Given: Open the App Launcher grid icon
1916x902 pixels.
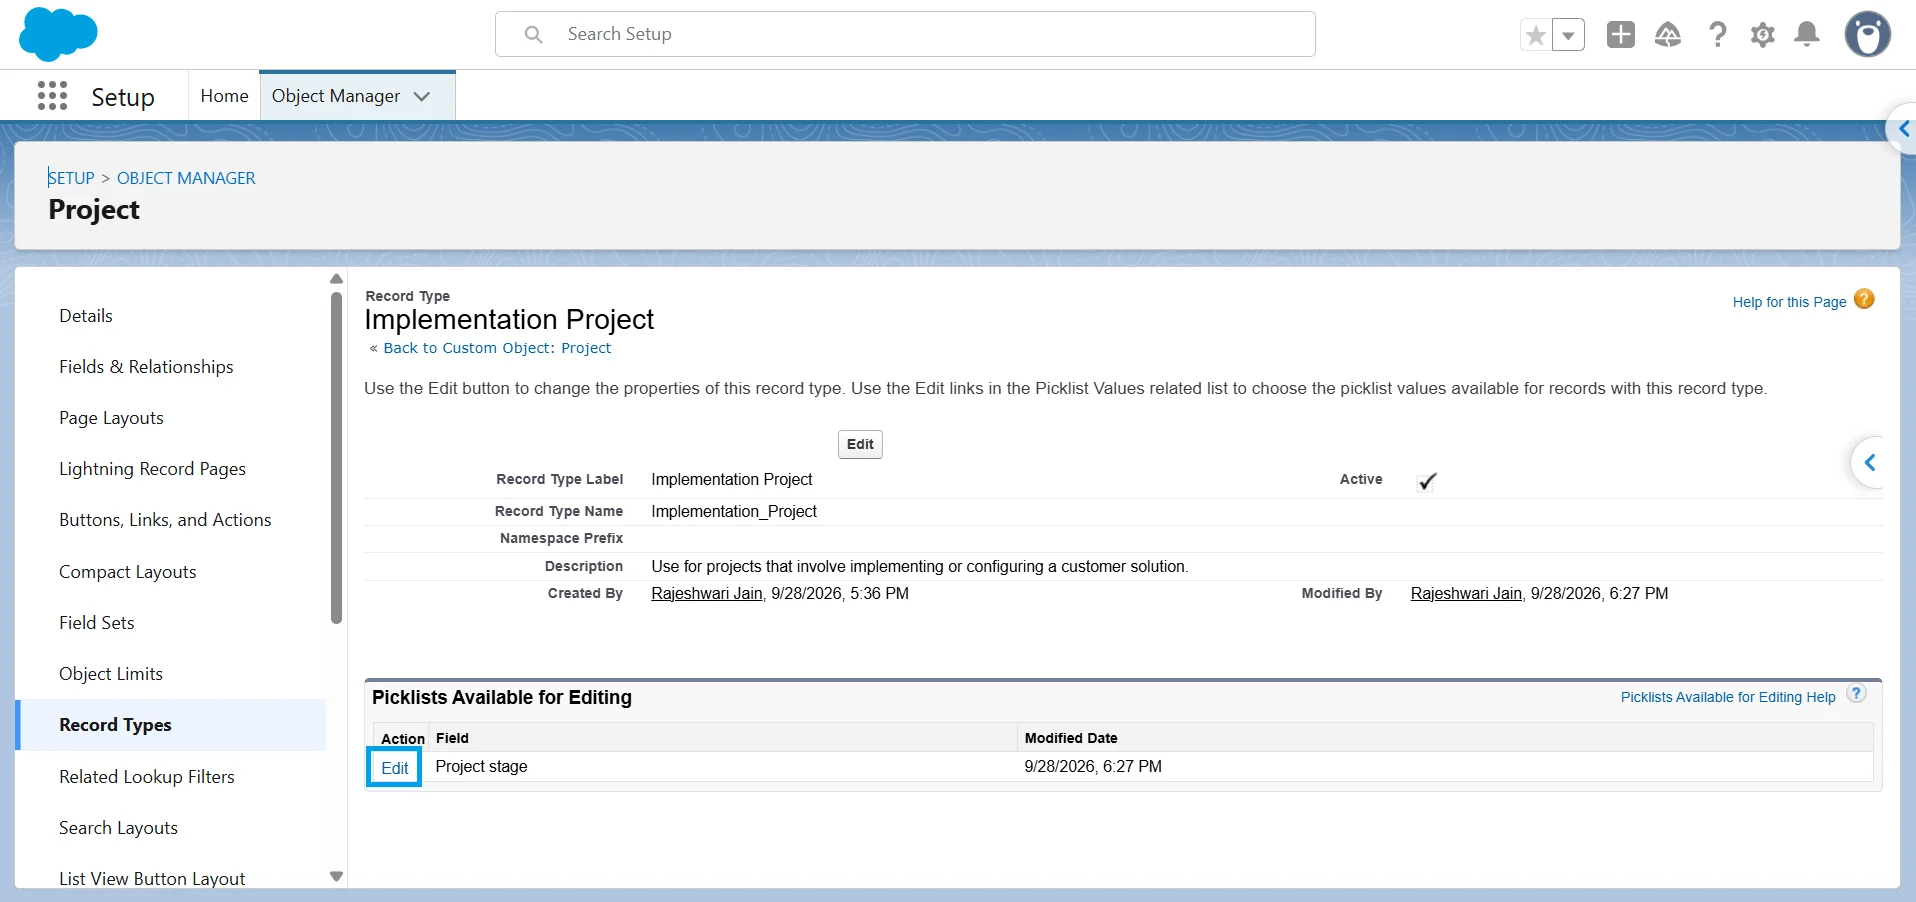Looking at the screenshot, I should tap(52, 96).
